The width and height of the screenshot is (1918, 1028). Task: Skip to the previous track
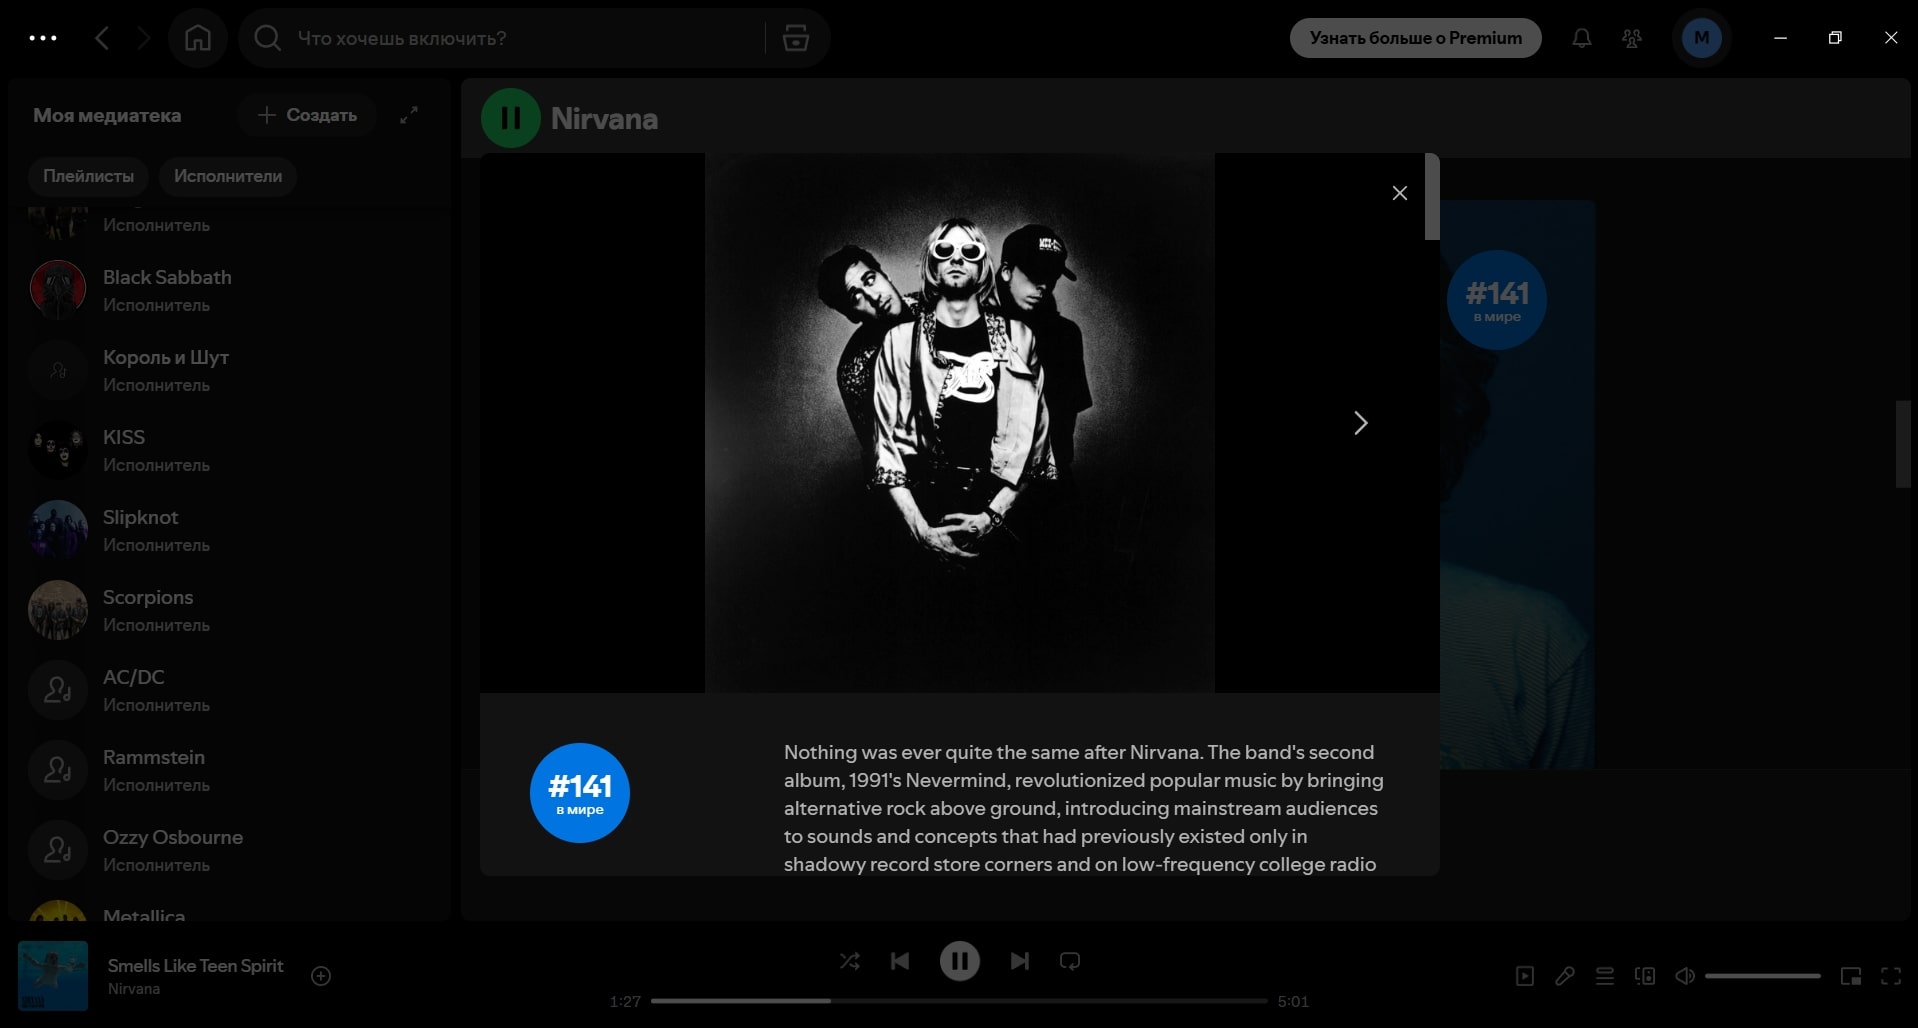coord(900,961)
